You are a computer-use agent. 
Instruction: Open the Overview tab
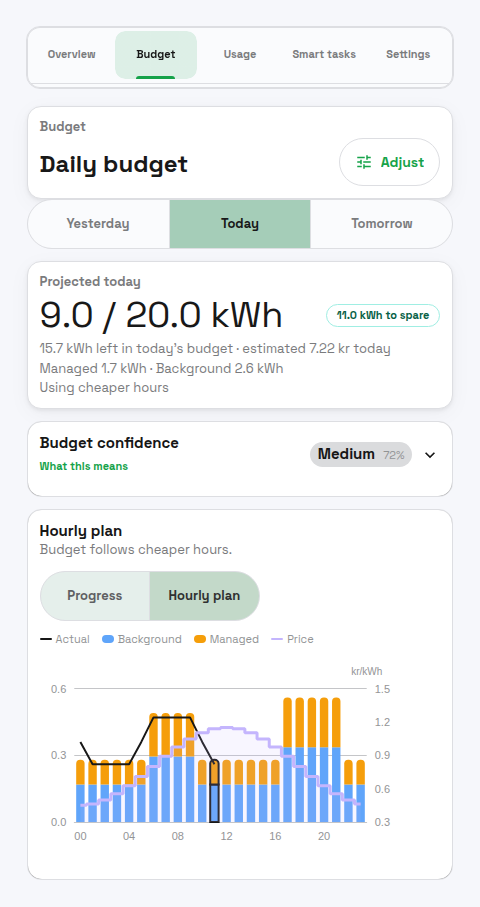coord(72,54)
